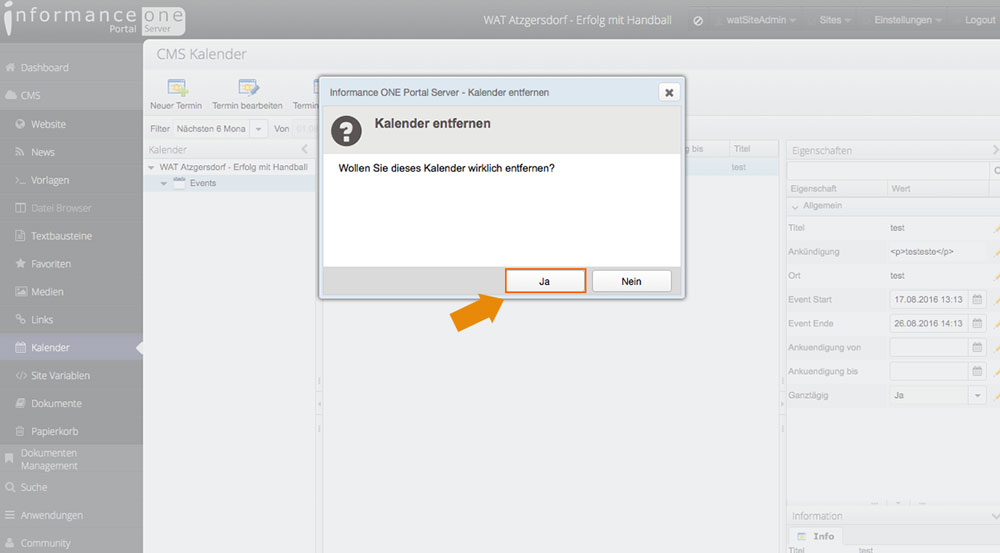Open the Einstellungen dropdown menu
The width and height of the screenshot is (1000, 553).
point(908,20)
